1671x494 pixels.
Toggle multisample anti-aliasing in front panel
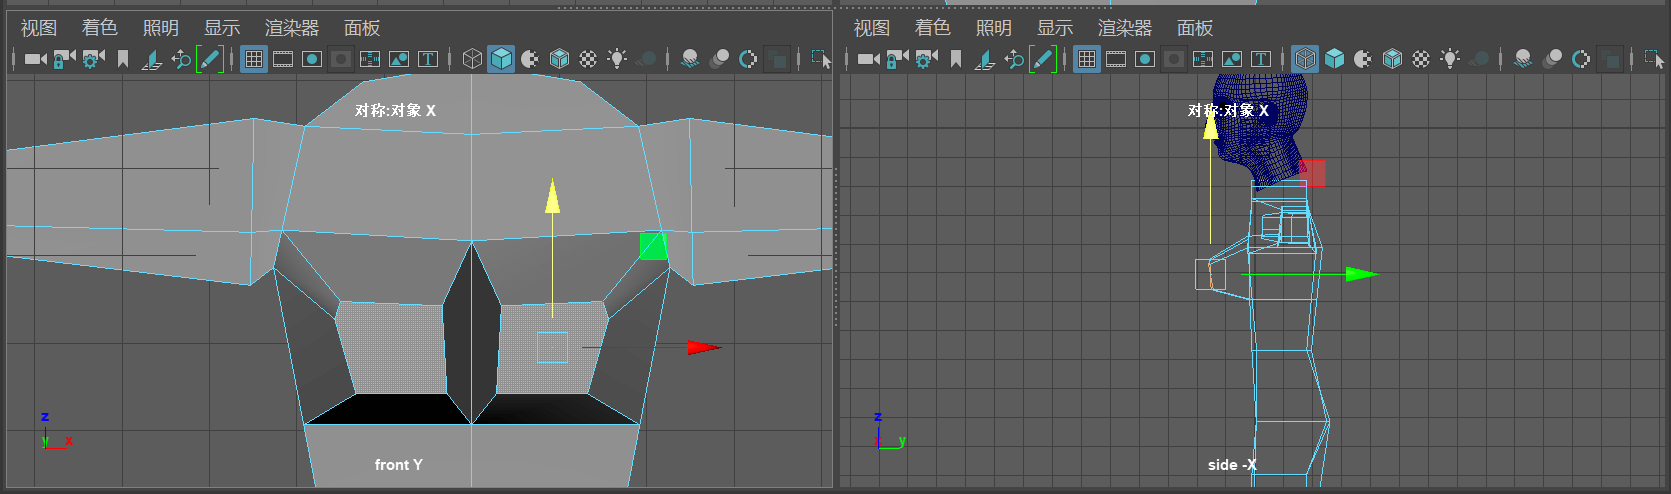(748, 59)
